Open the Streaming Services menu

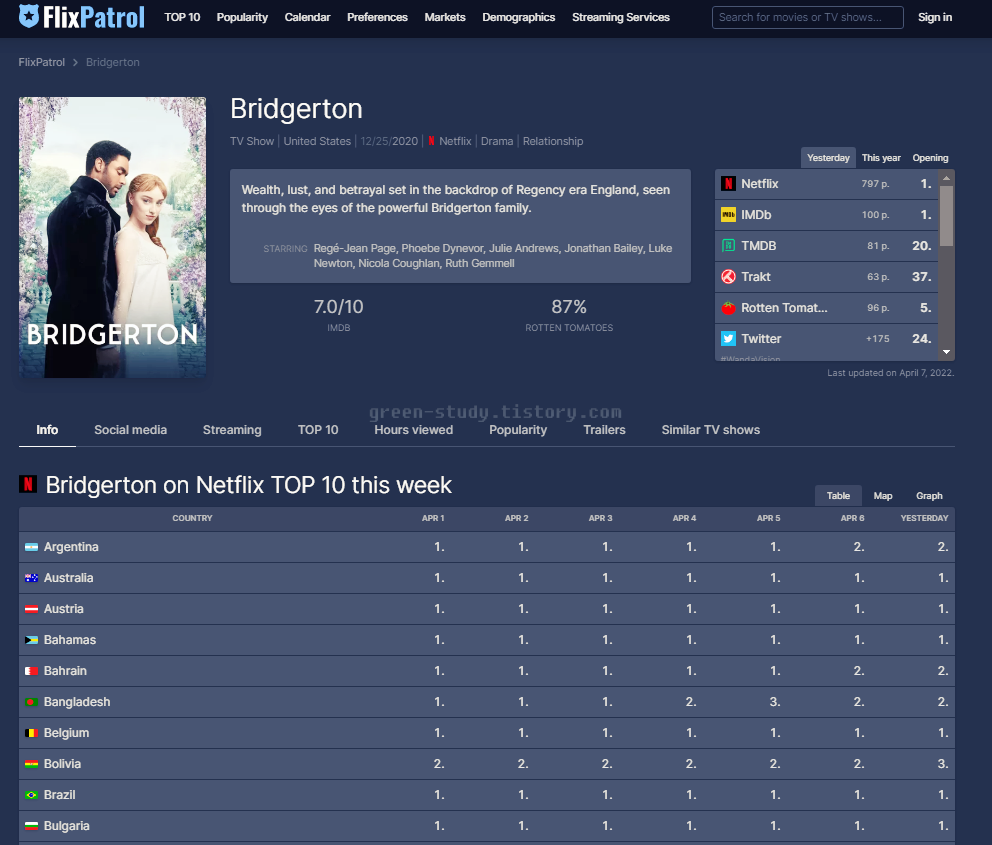point(621,17)
